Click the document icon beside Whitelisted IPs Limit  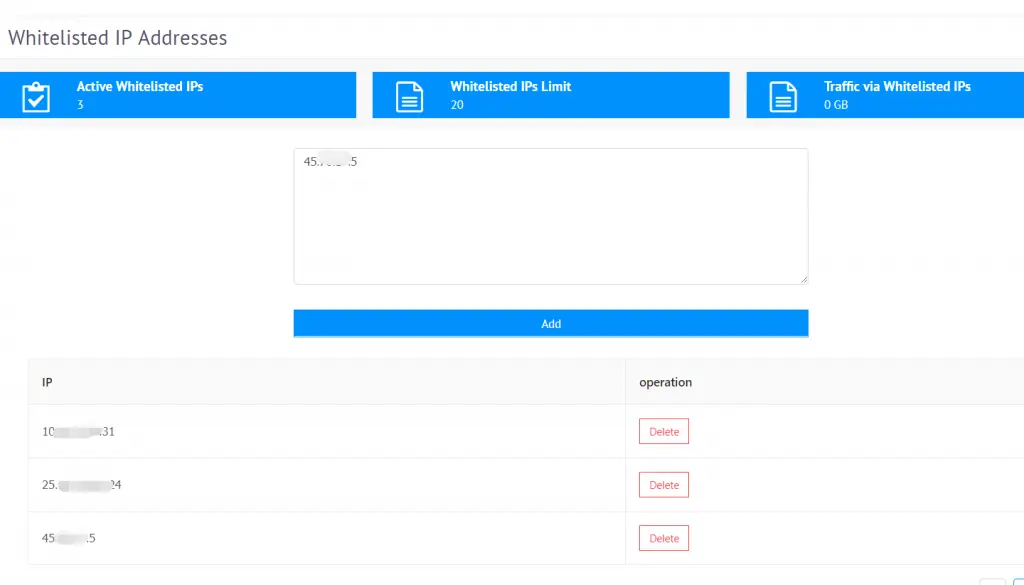coord(409,97)
